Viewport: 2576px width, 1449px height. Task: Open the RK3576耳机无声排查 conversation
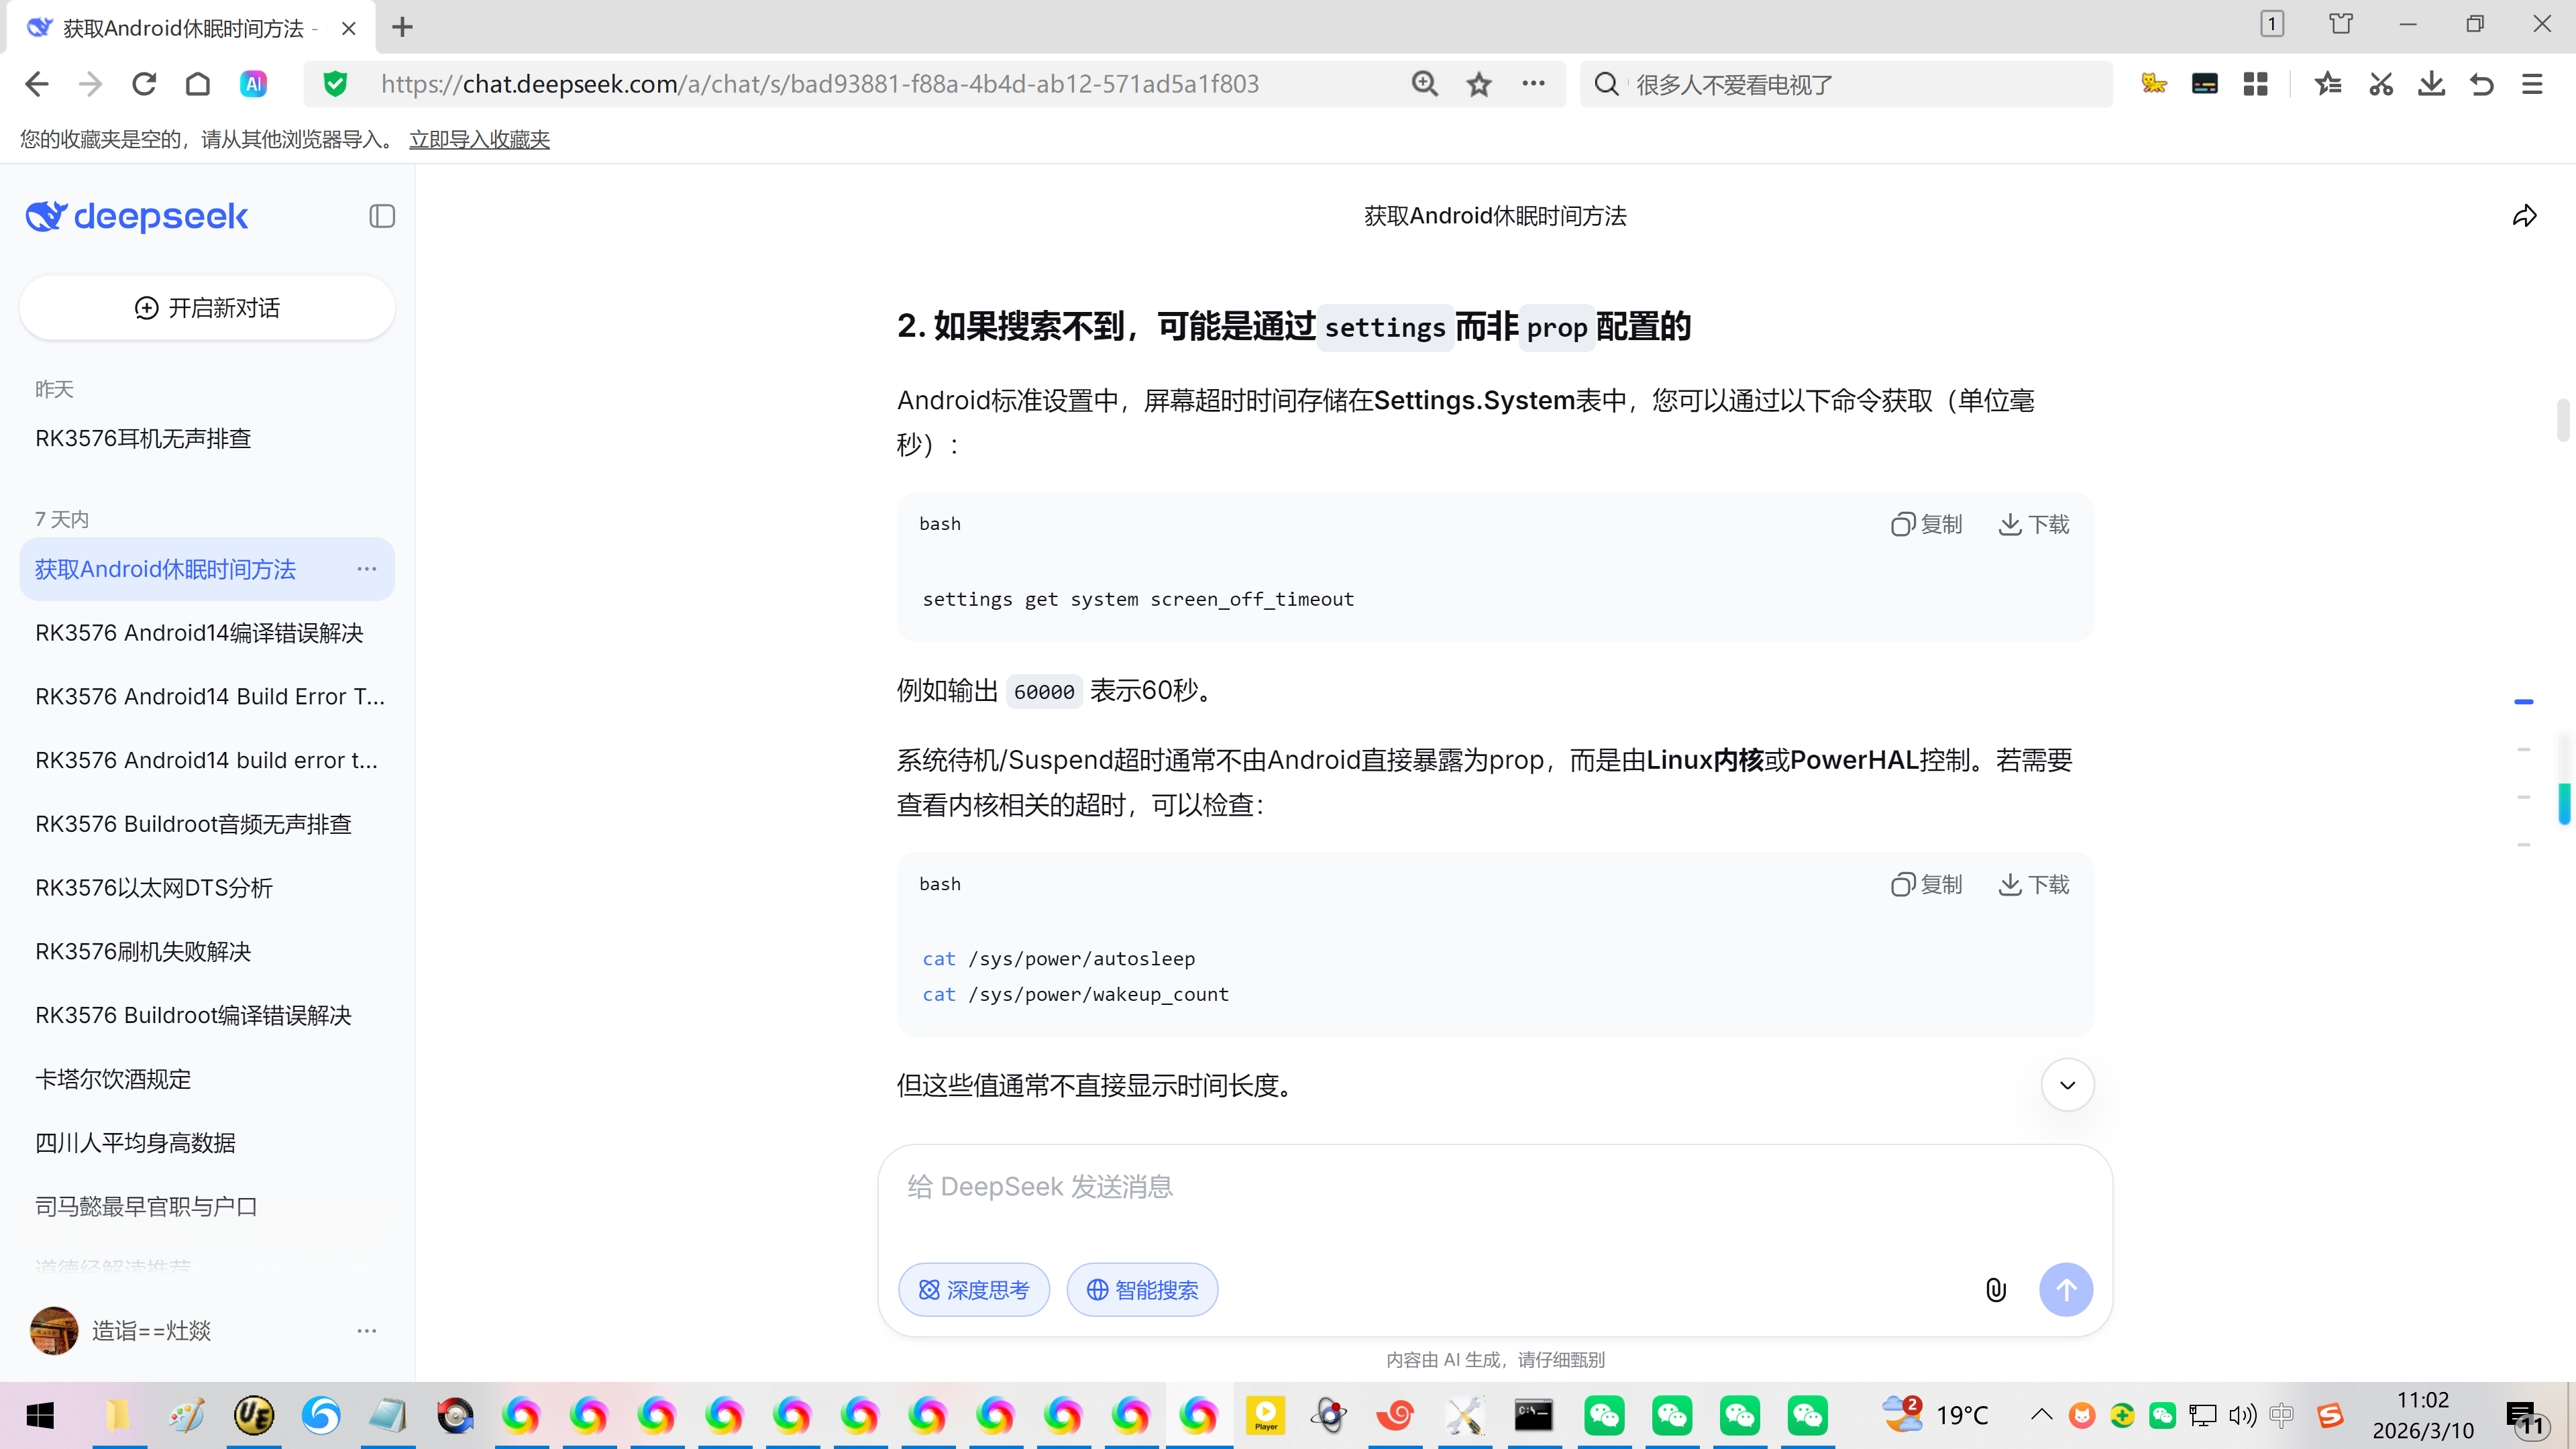pyautogui.click(x=143, y=439)
